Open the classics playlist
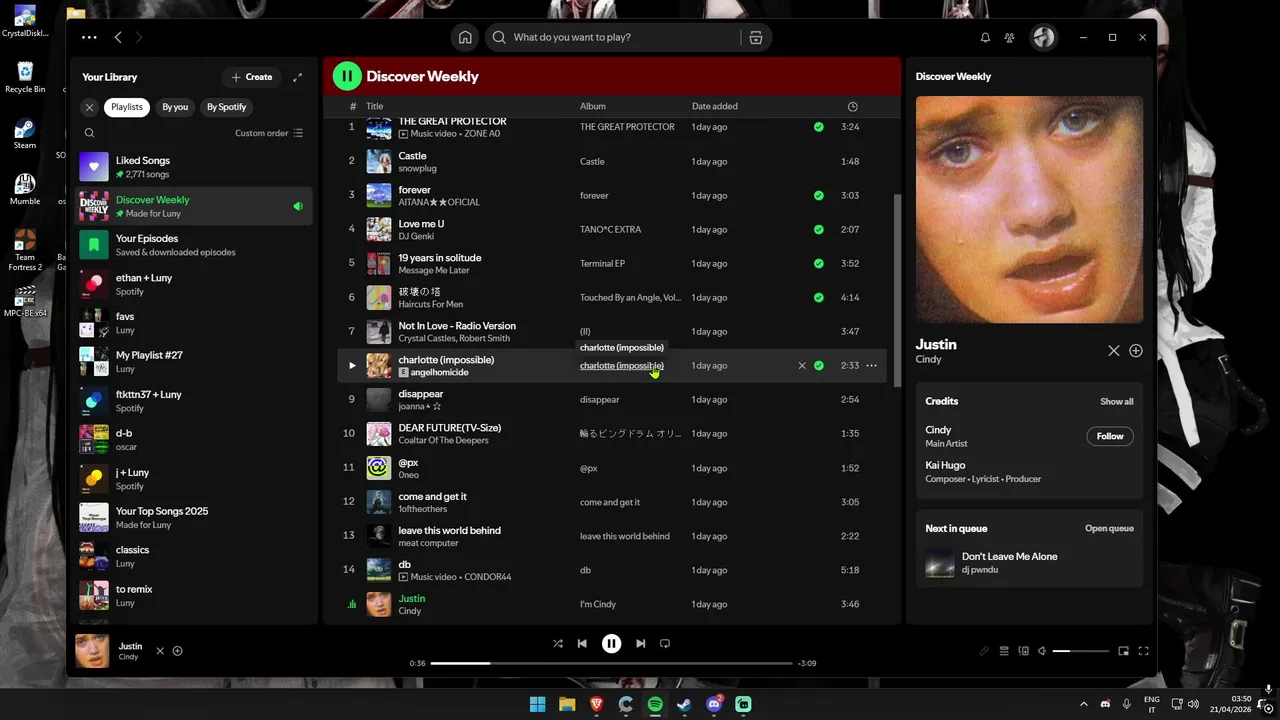Viewport: 1280px width, 720px height. pos(195,556)
